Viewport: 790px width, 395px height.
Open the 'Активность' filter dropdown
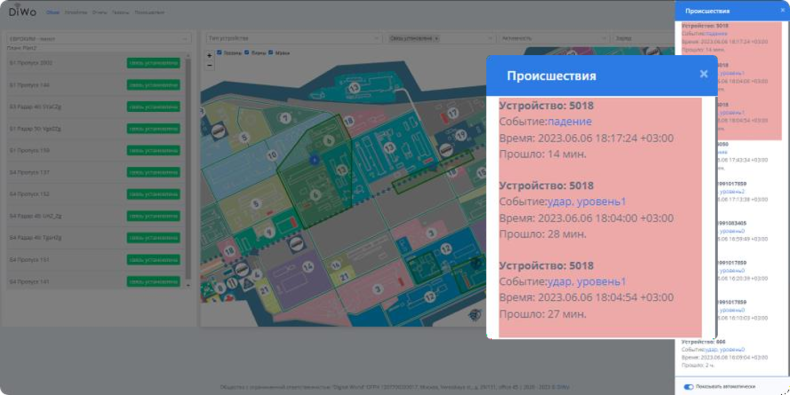553,38
